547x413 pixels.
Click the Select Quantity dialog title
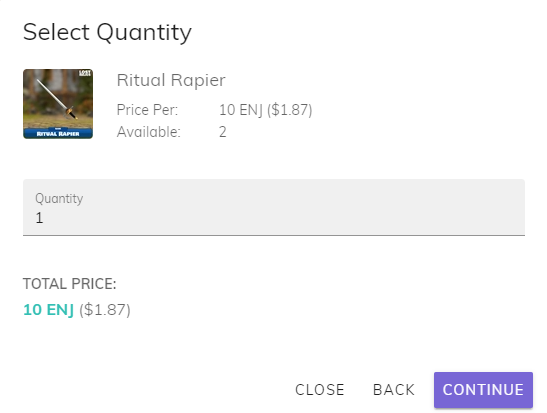coord(107,32)
